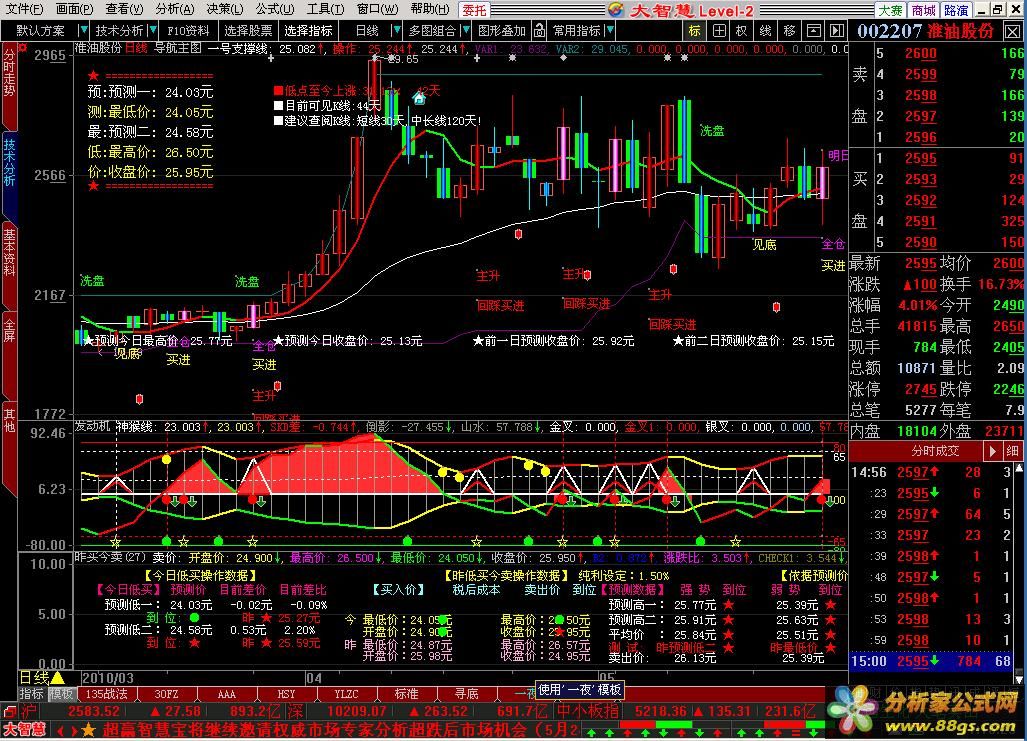
Task: Click the yellow triangle marker next to 日线
Action: click(x=58, y=677)
